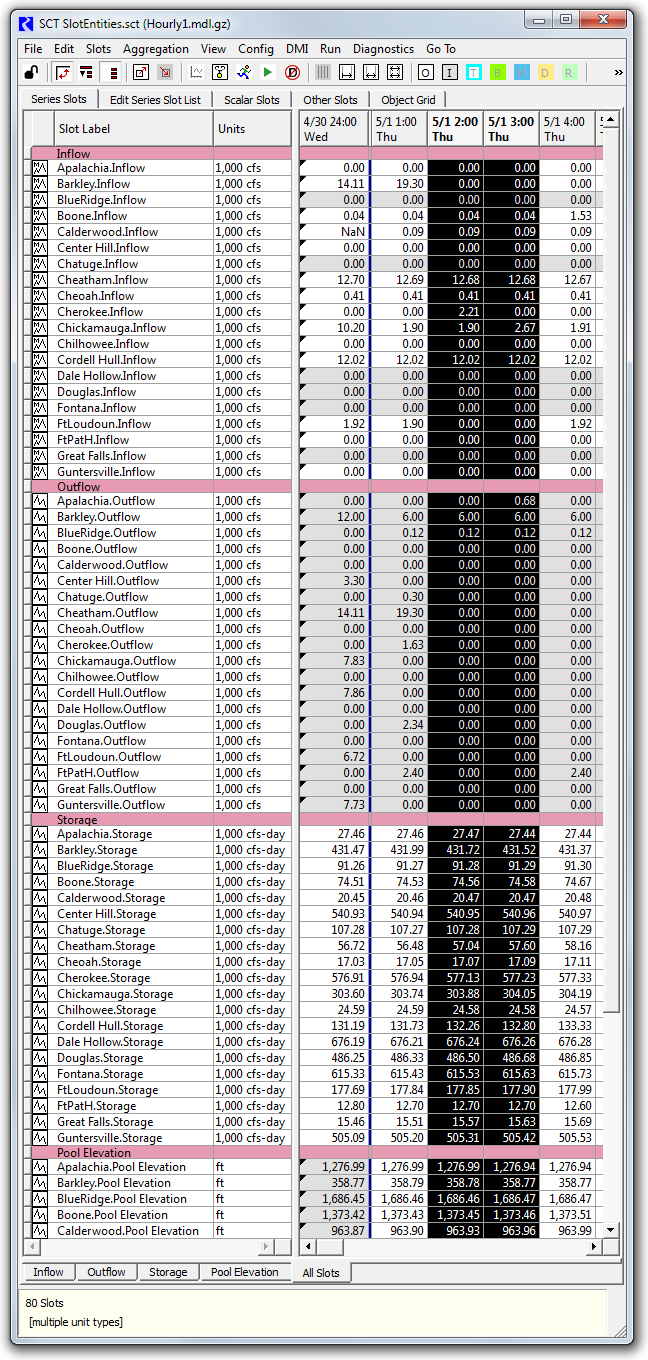Select the Boone.Pool Elevation slot label
Viewport: 648px width, 1360px height.
click(x=133, y=1215)
